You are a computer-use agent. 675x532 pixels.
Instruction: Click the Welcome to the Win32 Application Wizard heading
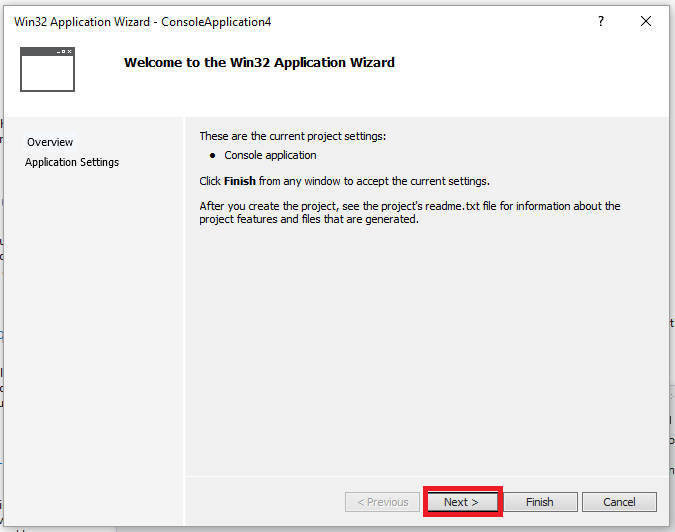259,62
